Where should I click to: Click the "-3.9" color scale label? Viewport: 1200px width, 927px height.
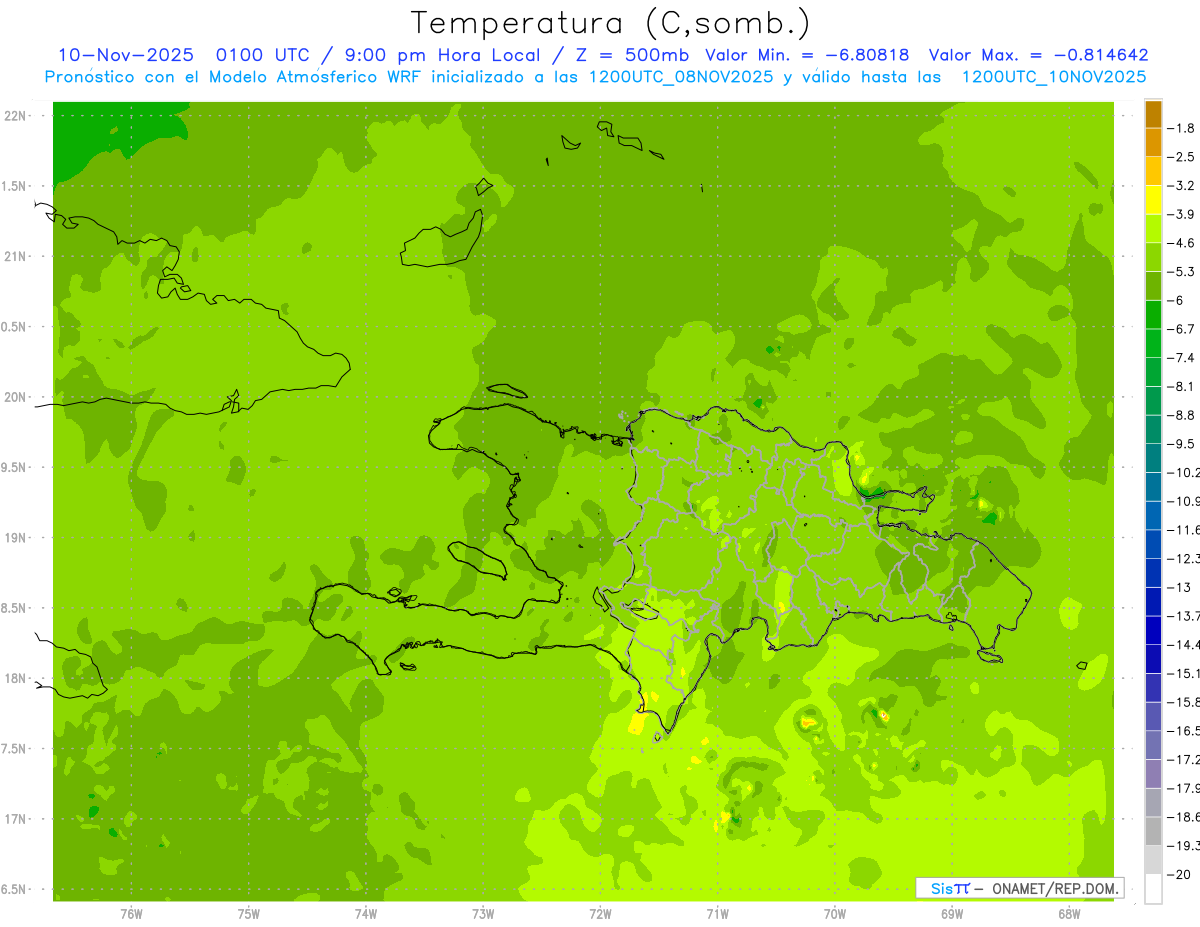pyautogui.click(x=1182, y=214)
